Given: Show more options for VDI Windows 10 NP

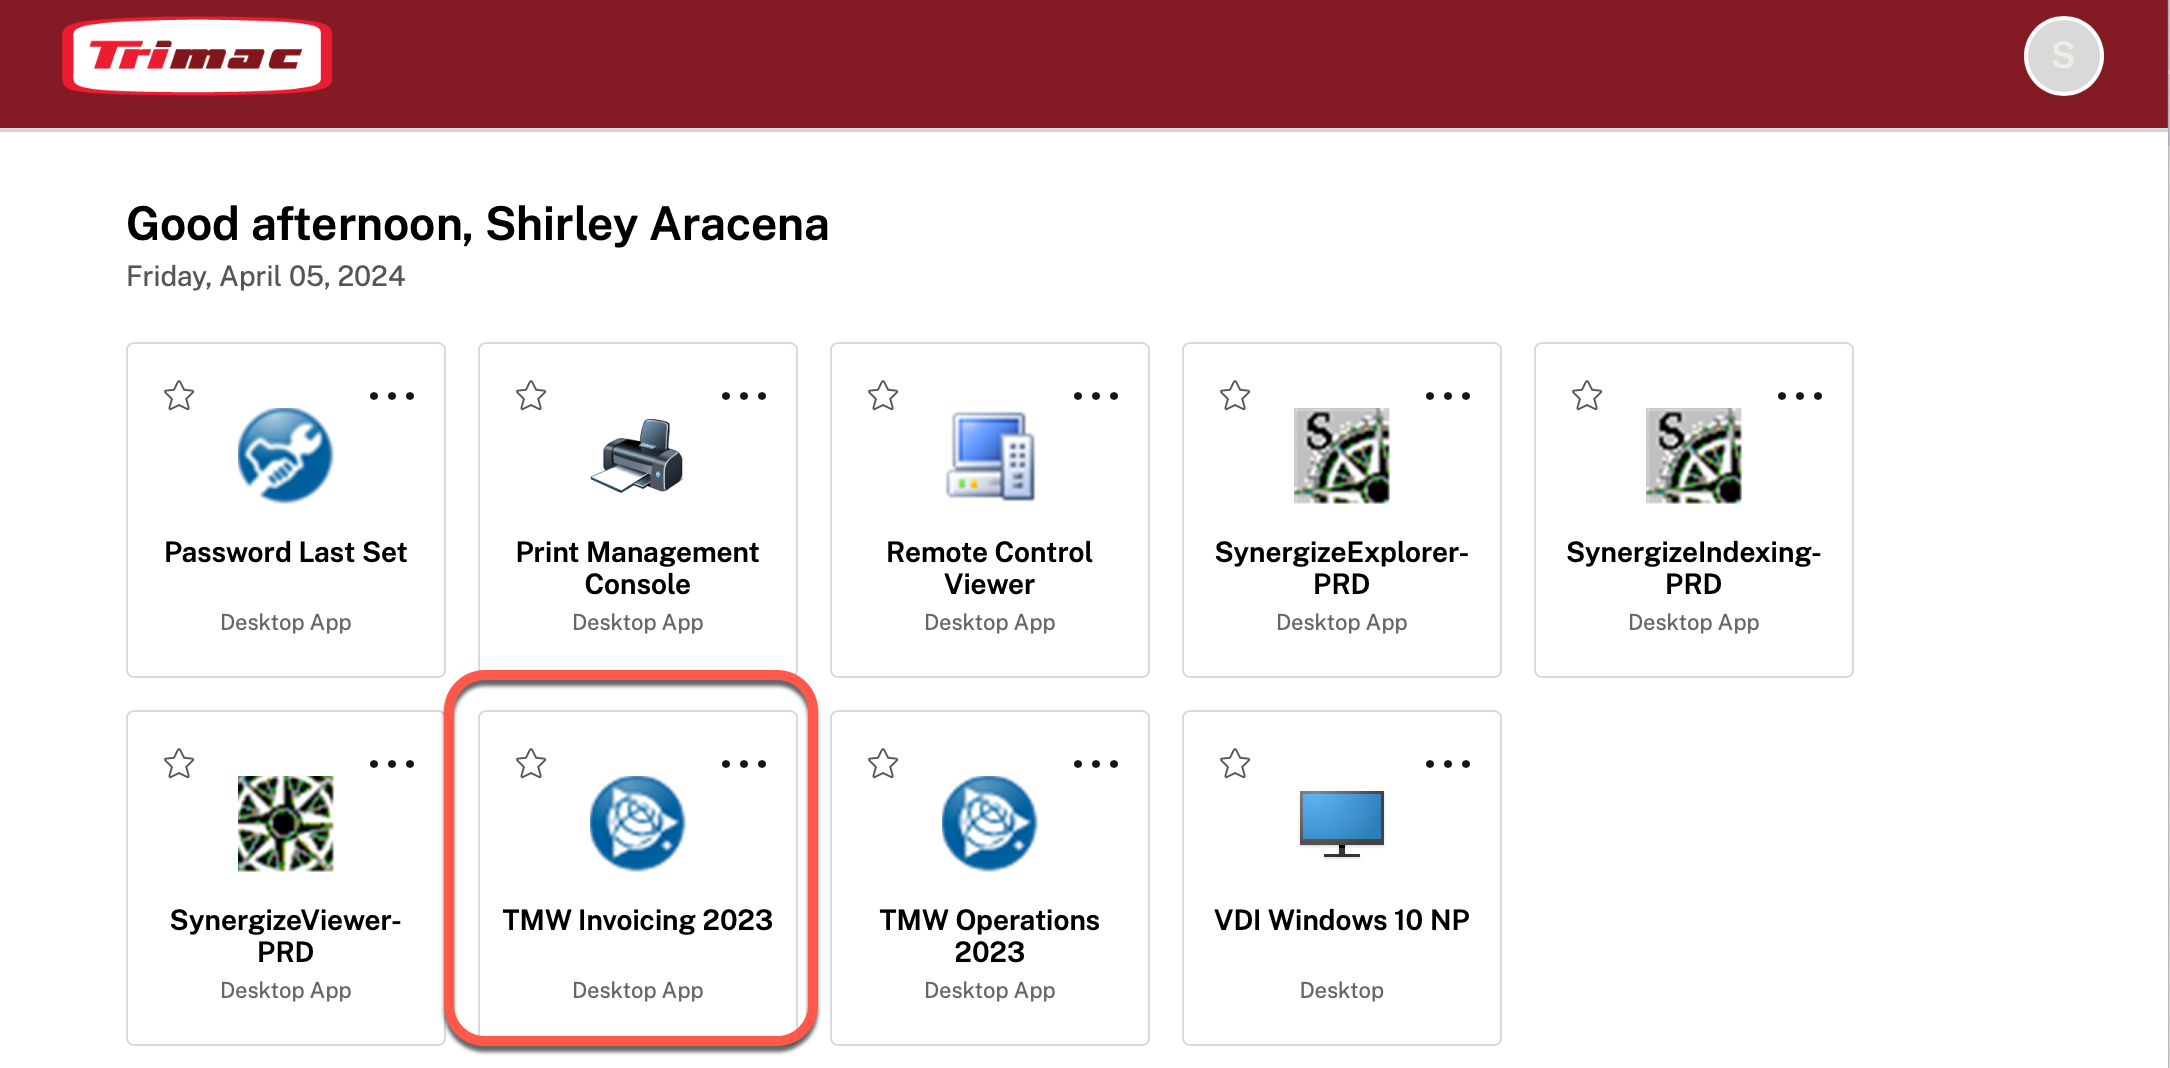Looking at the screenshot, I should [1448, 764].
